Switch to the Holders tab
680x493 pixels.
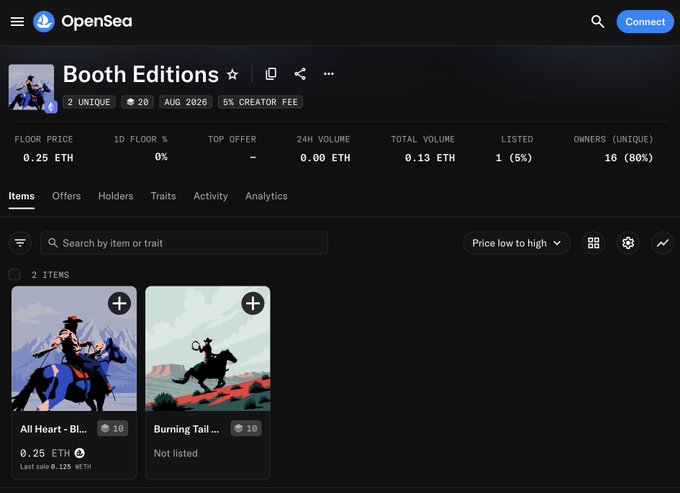[116, 196]
